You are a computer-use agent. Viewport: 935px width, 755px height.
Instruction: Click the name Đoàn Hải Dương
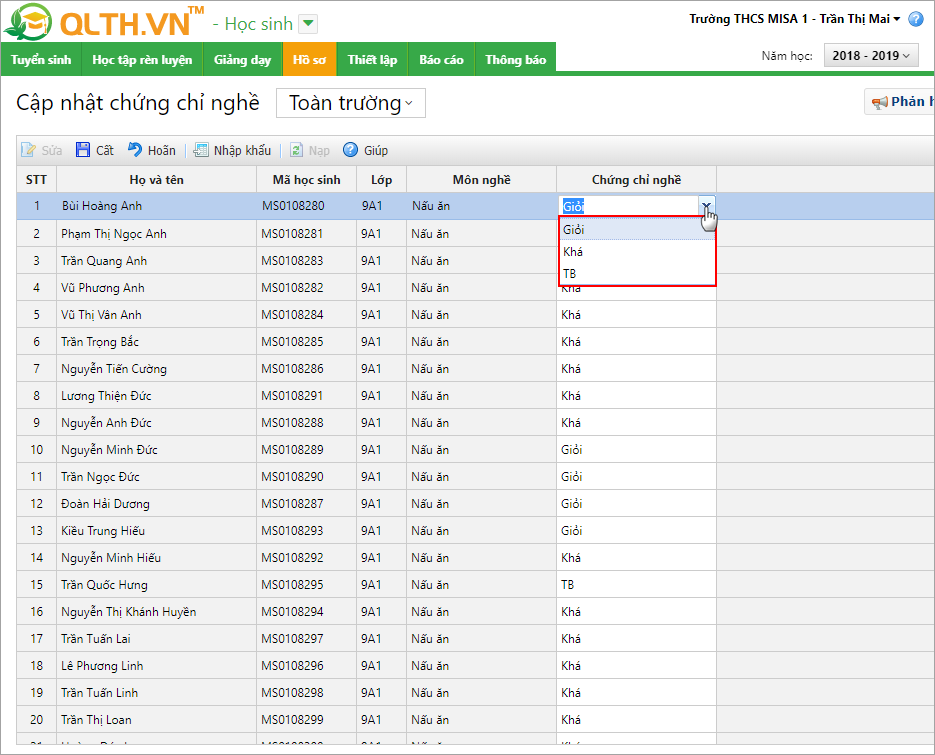(105, 504)
